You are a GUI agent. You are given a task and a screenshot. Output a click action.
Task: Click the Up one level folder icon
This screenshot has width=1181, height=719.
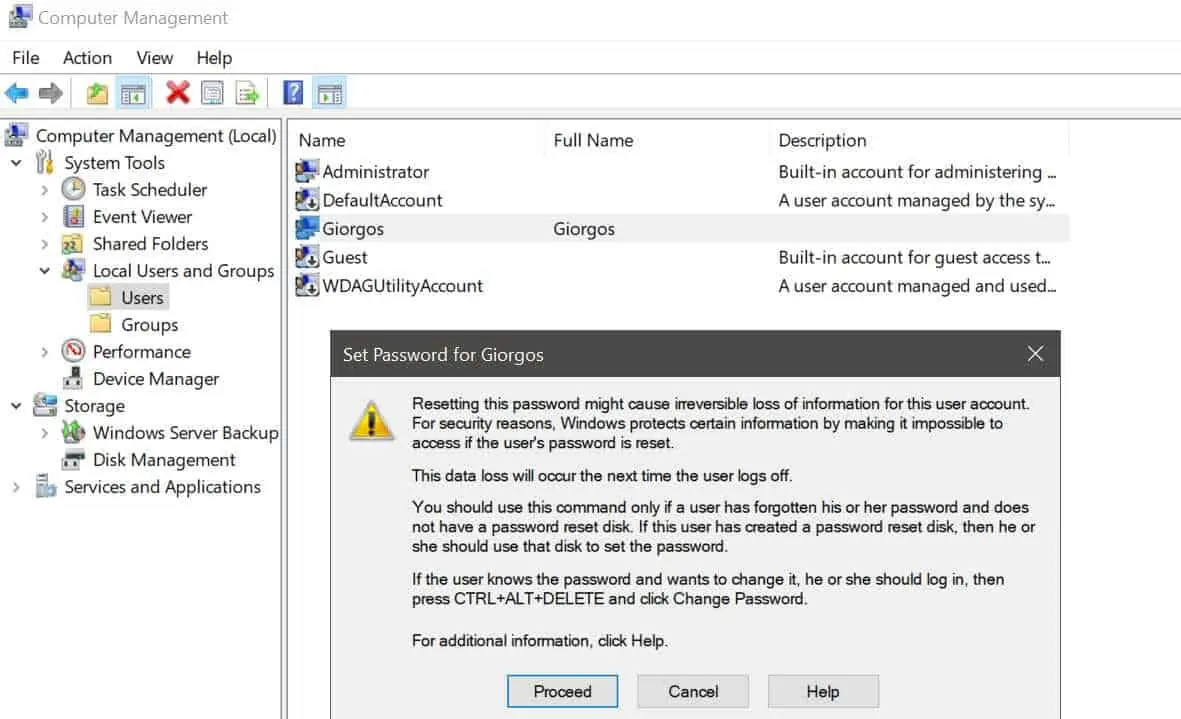pyautogui.click(x=96, y=93)
